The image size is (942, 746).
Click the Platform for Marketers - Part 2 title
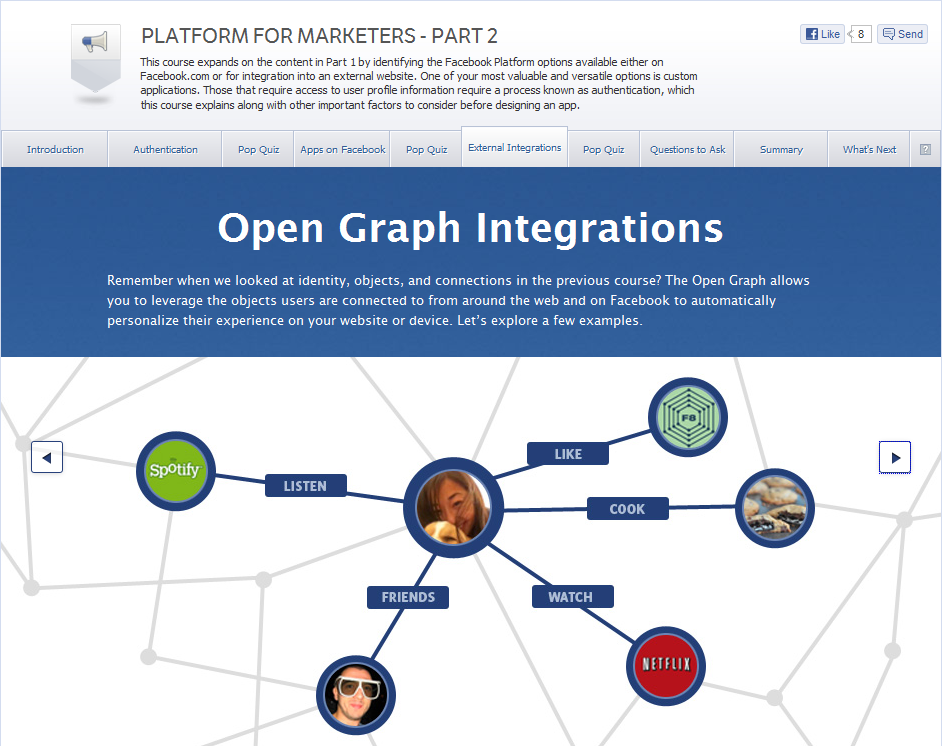[x=319, y=36]
